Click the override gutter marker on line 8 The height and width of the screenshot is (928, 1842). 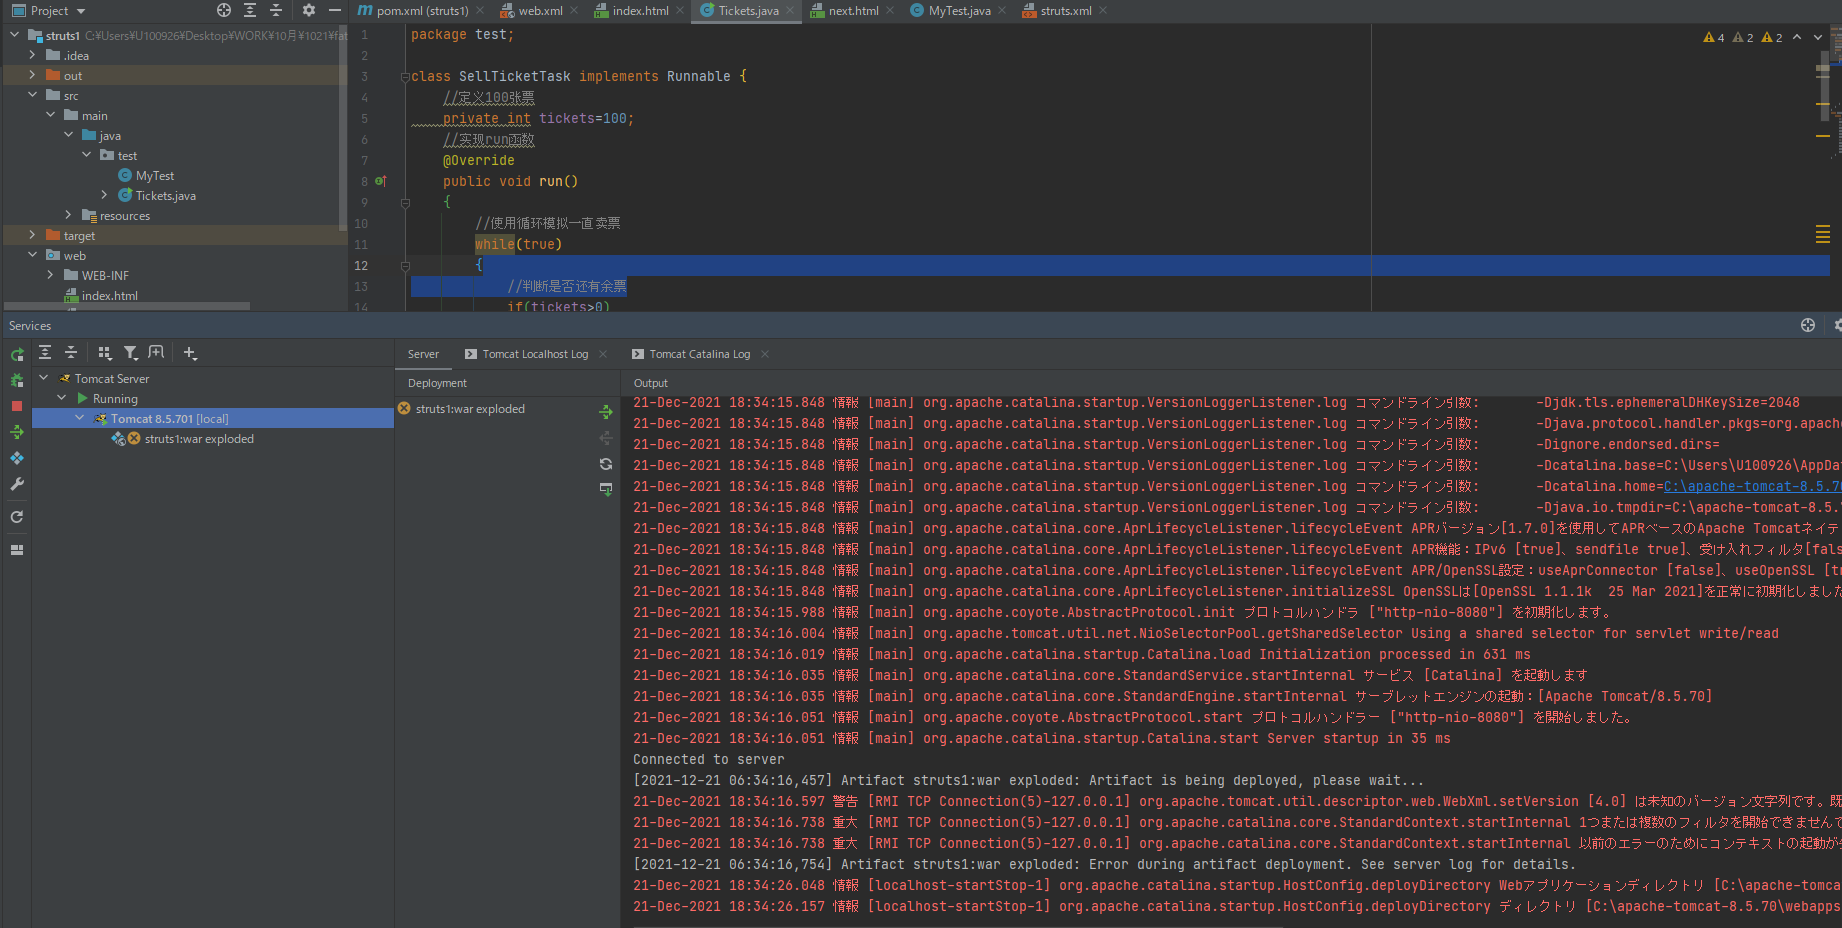click(x=381, y=181)
